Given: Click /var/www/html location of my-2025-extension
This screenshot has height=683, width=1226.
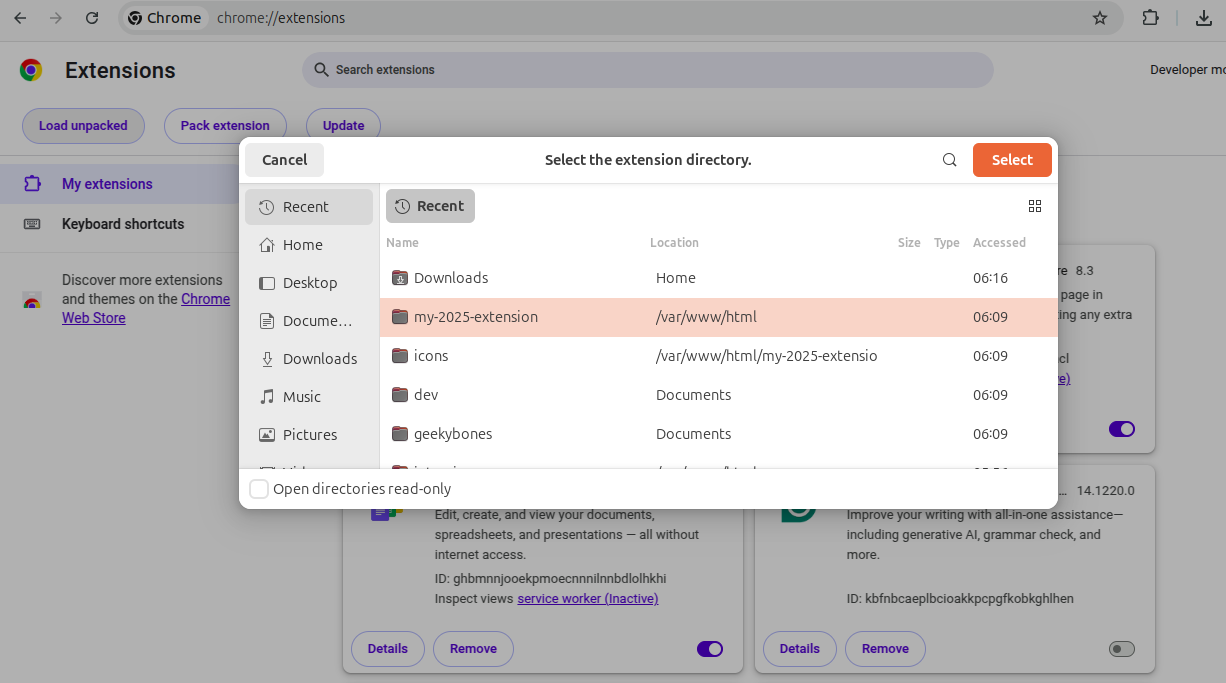Looking at the screenshot, I should point(706,317).
